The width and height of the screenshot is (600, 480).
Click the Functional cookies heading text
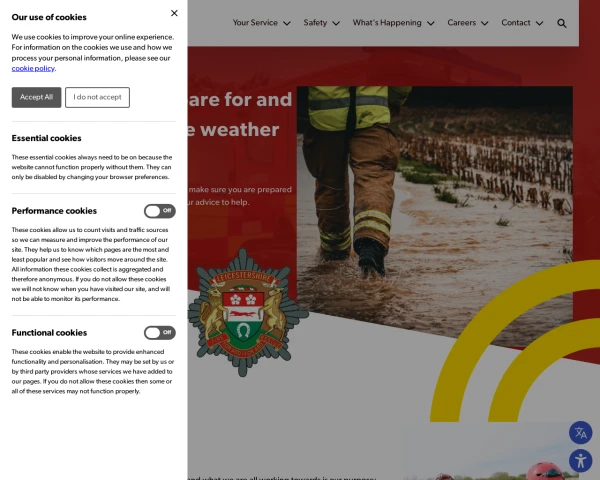(x=49, y=333)
